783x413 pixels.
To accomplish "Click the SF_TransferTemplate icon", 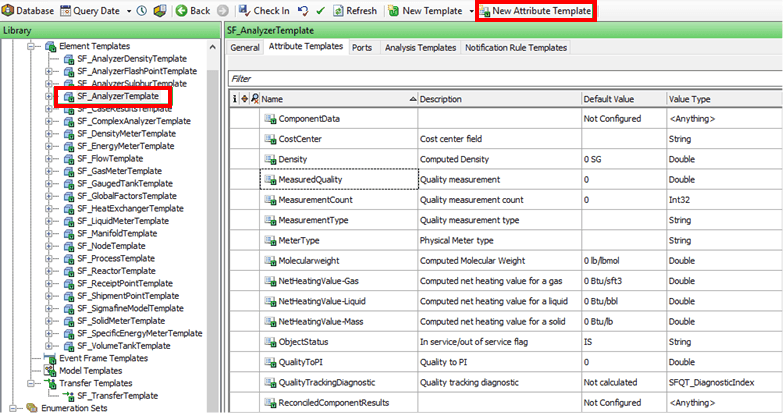I will [69, 396].
